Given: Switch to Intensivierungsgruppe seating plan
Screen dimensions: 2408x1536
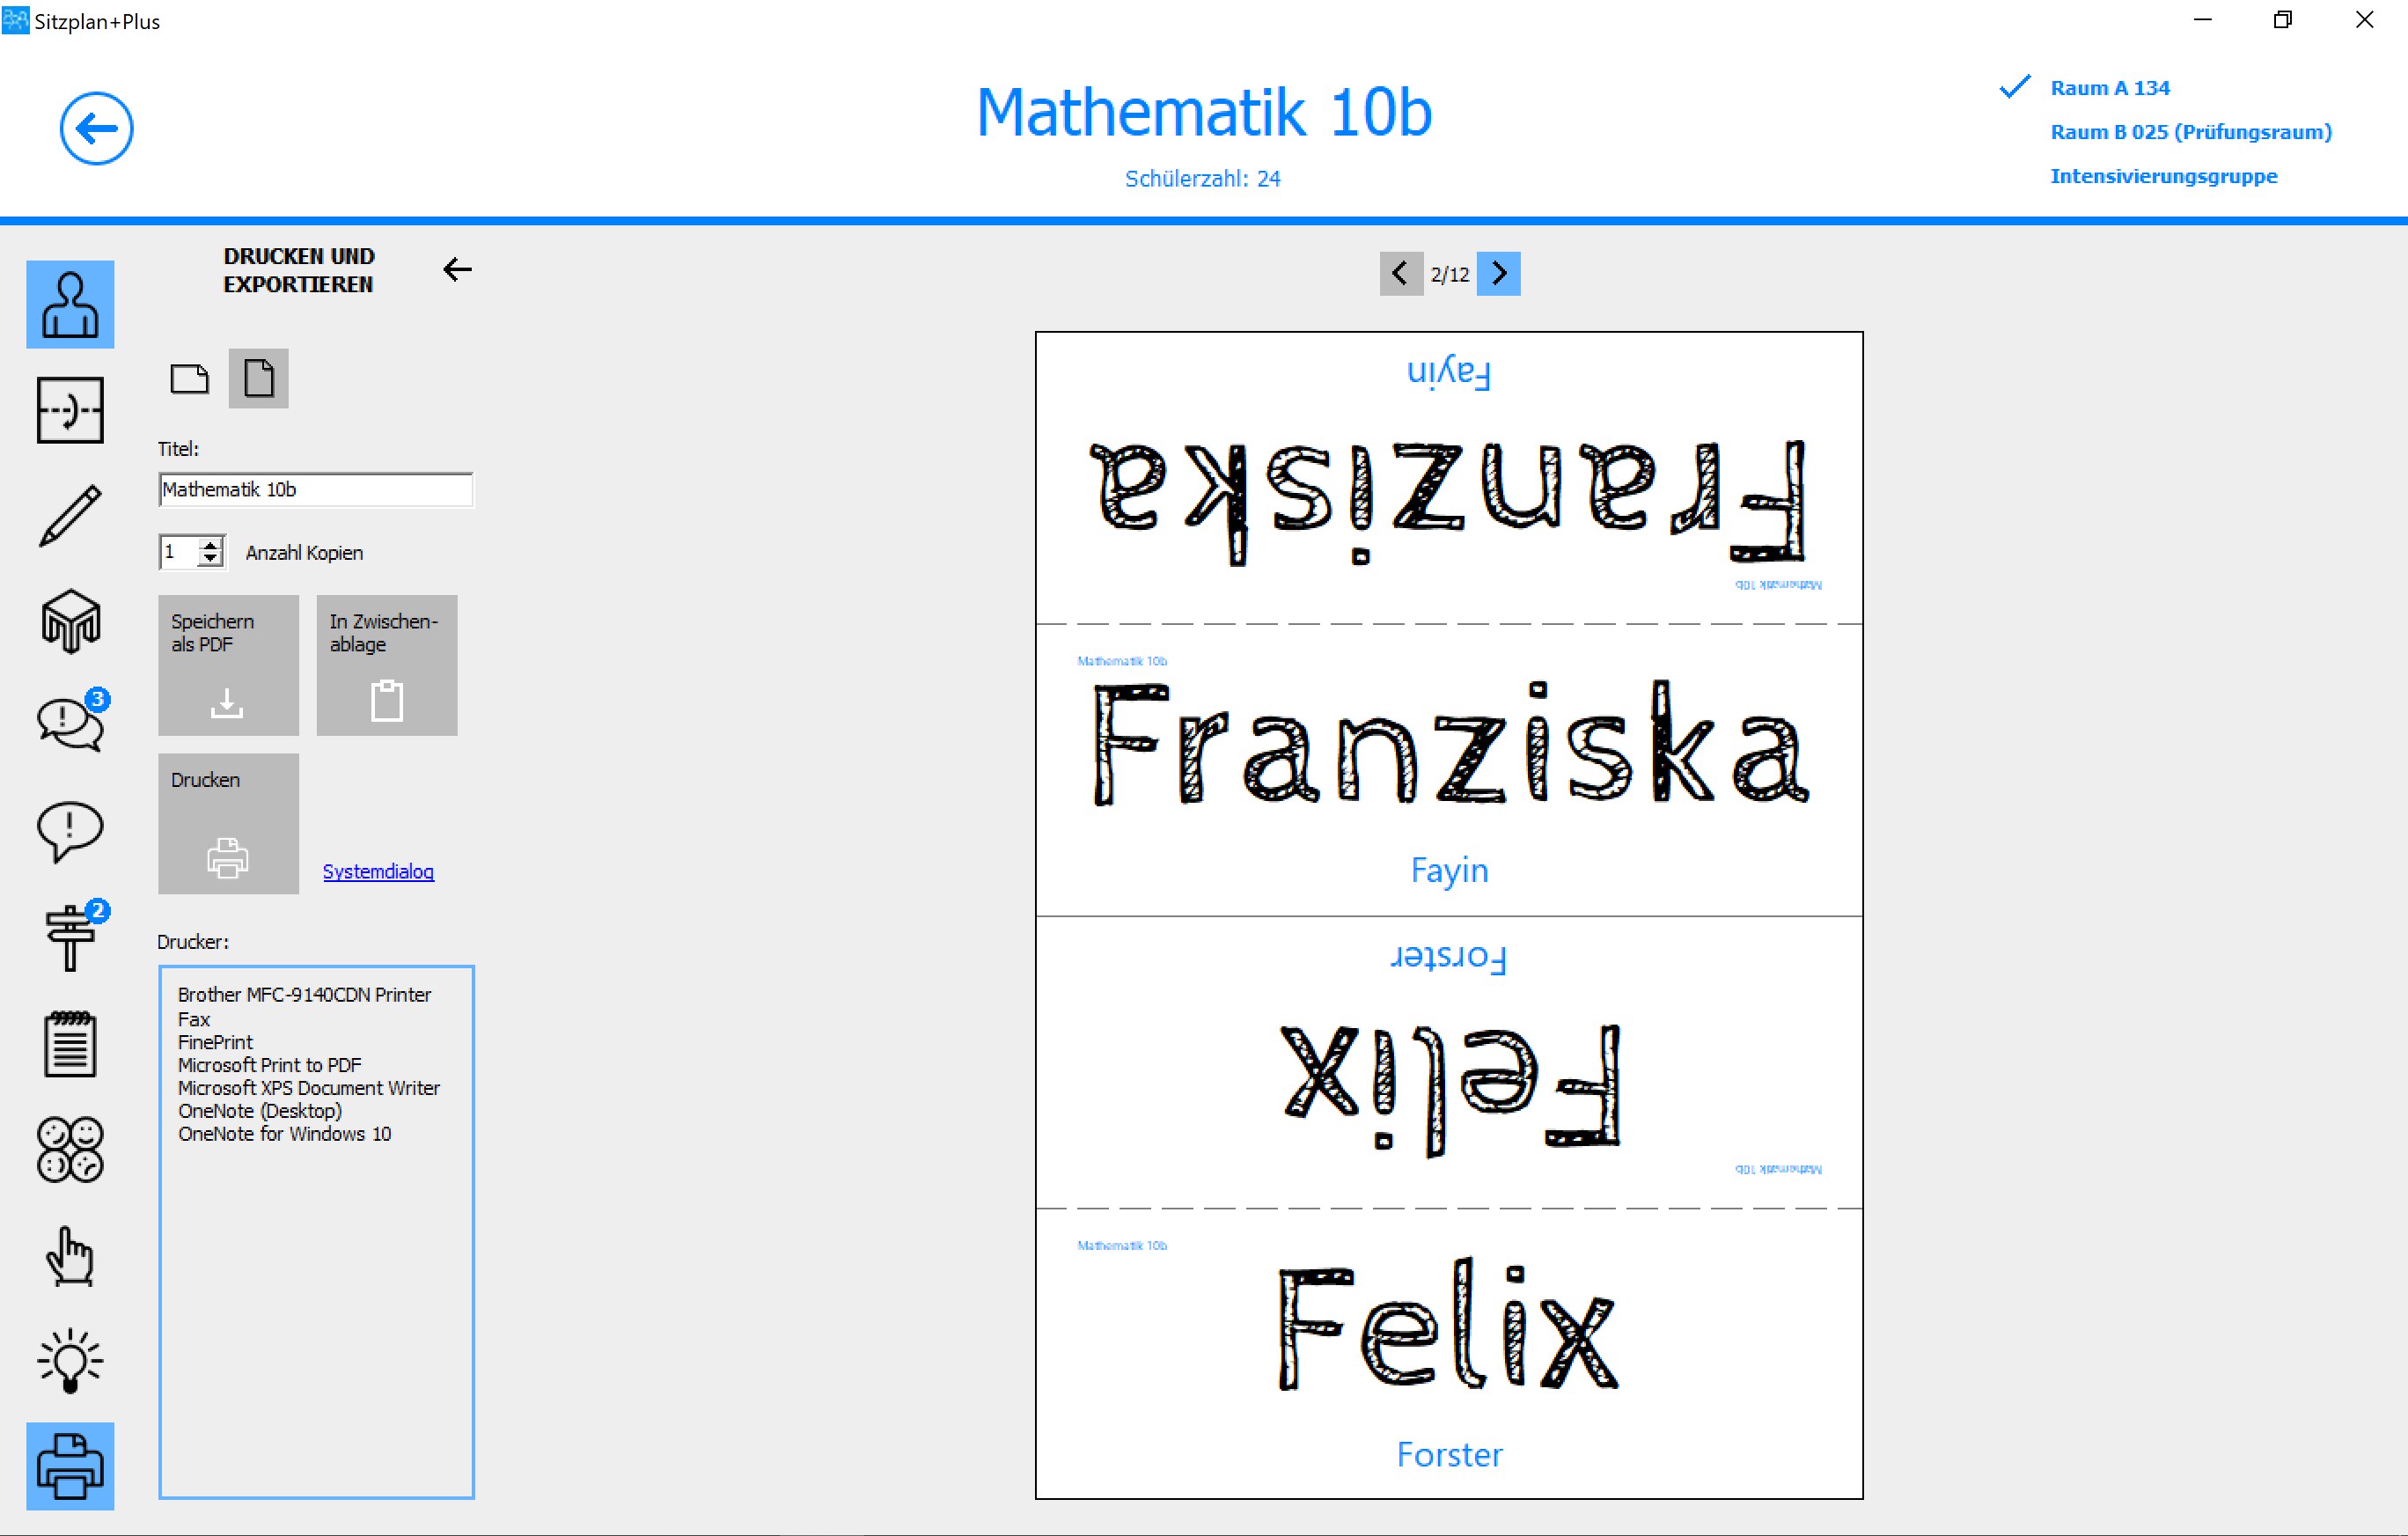Looking at the screenshot, I should click(x=2163, y=176).
